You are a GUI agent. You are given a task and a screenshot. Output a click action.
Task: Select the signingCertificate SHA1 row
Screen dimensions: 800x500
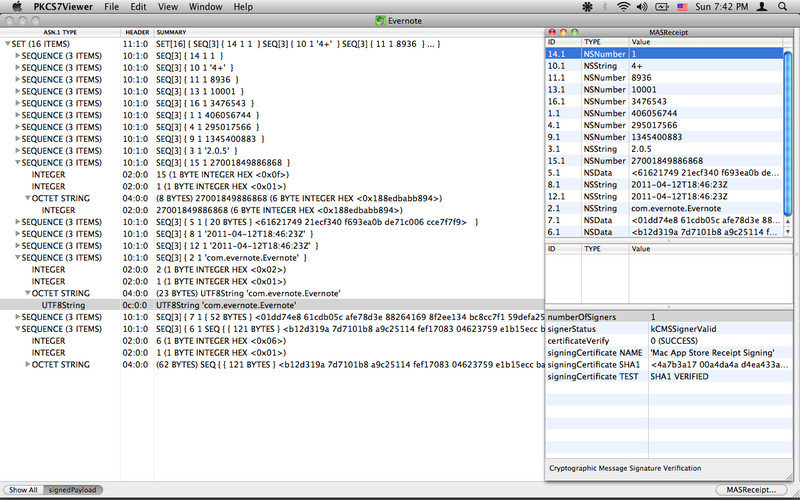(x=669, y=365)
